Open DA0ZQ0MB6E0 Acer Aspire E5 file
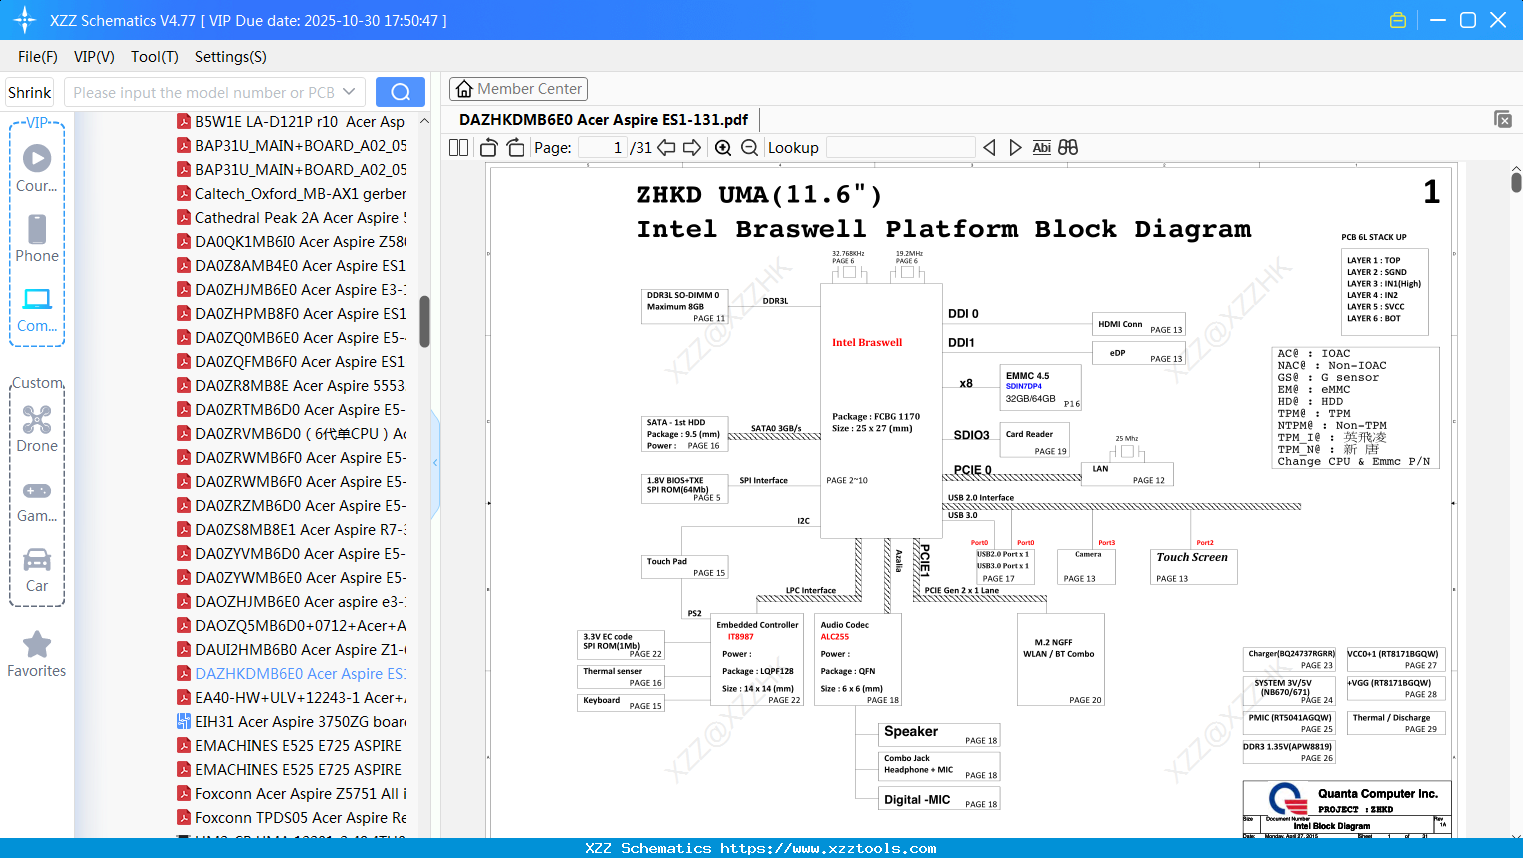 [291, 338]
